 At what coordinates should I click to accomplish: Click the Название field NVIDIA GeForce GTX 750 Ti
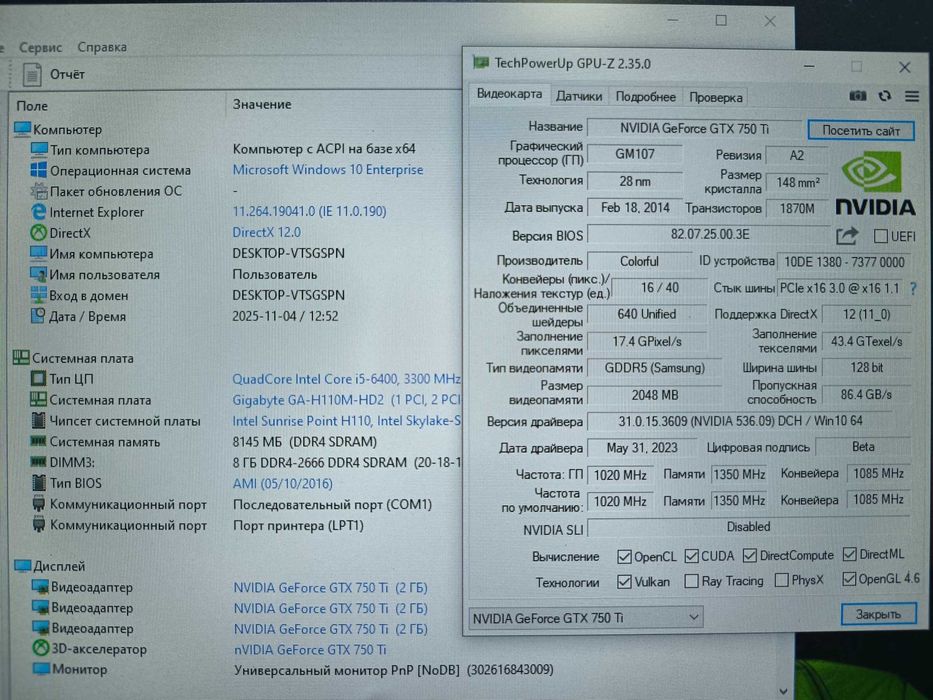[x=694, y=129]
